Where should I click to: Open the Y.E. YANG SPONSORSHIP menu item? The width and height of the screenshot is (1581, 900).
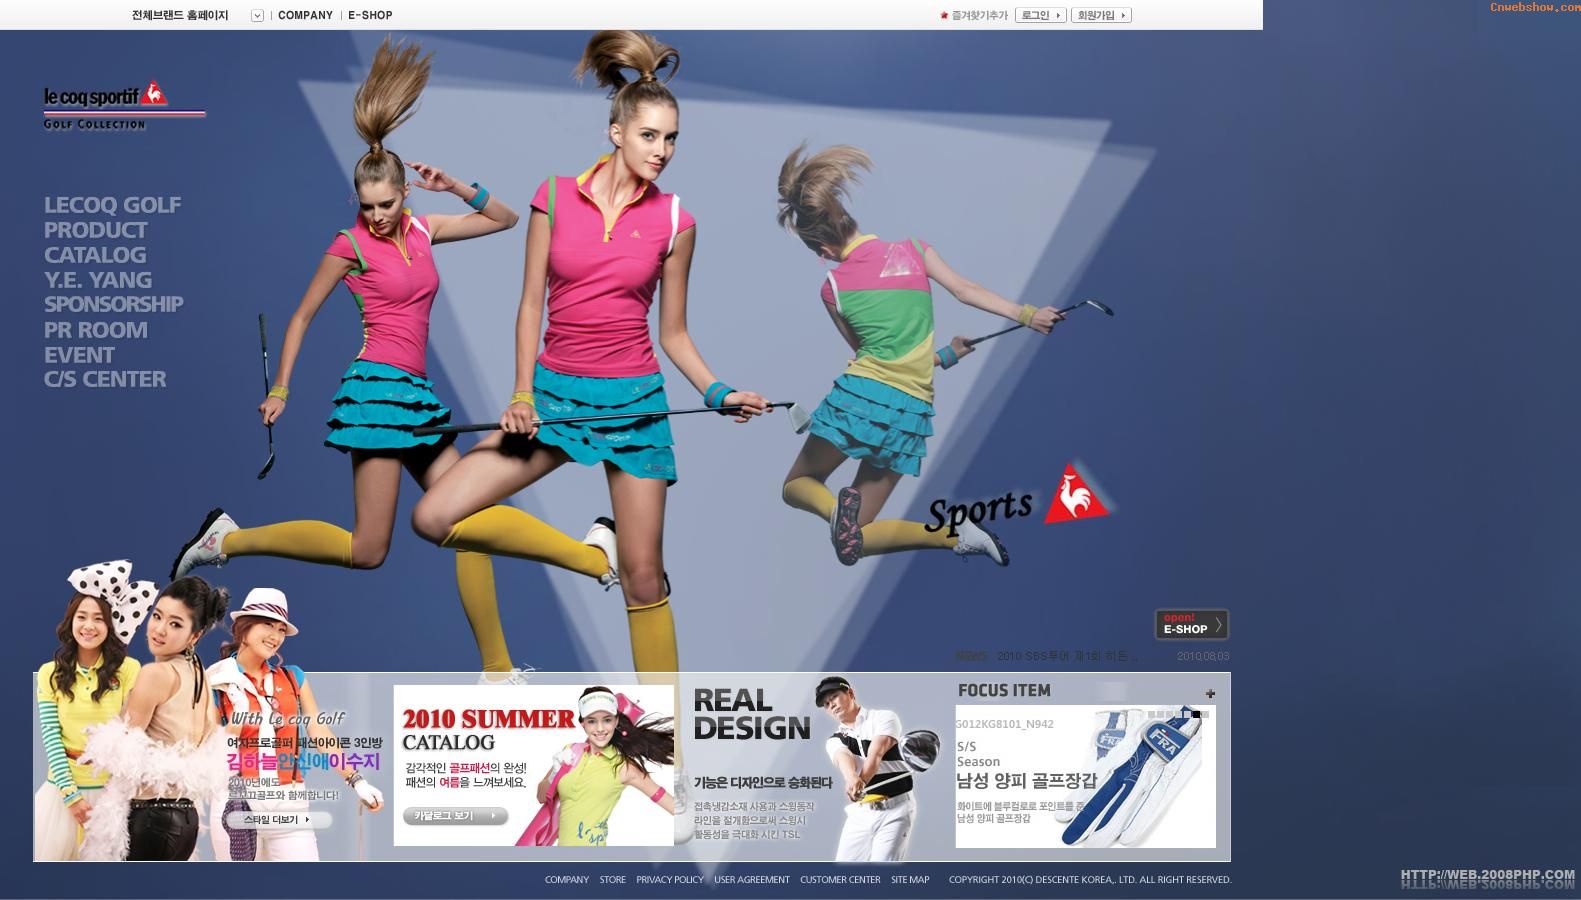pyautogui.click(x=113, y=292)
